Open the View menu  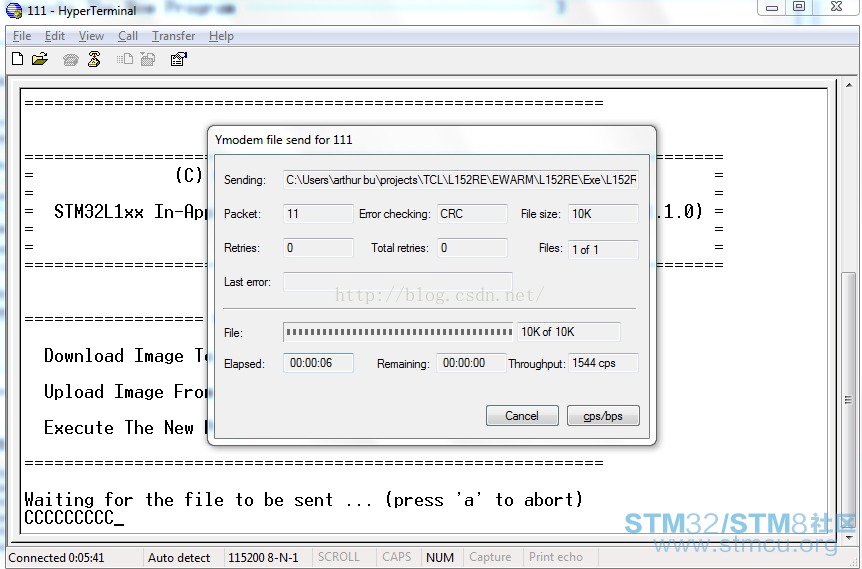(91, 36)
